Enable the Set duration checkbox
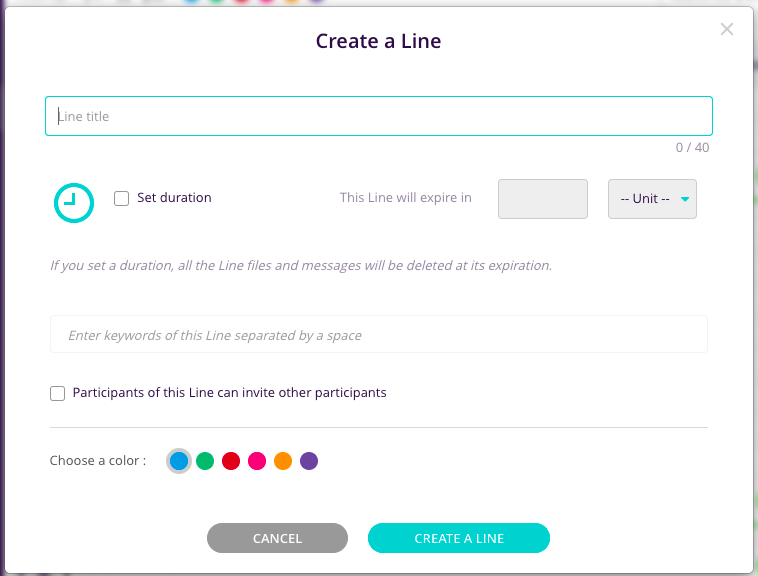The width and height of the screenshot is (758, 576). coord(122,198)
